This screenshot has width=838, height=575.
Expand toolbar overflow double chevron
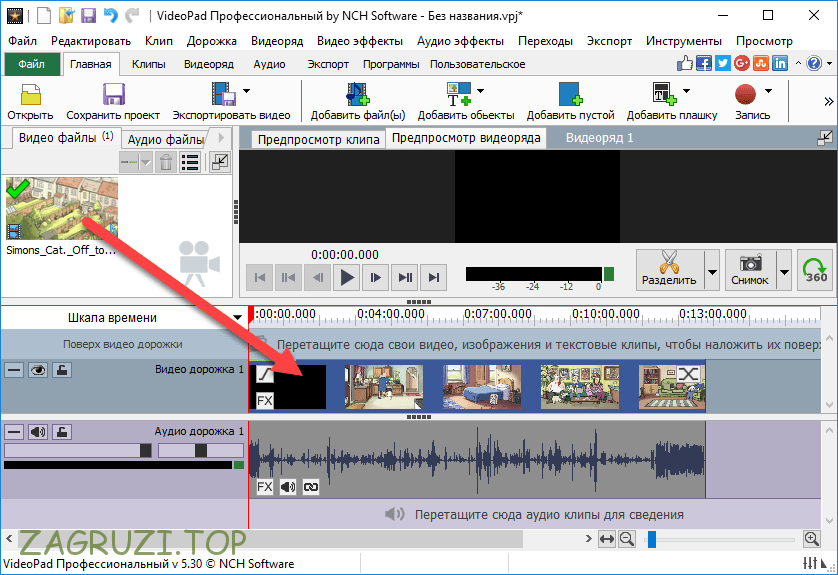coord(828,102)
